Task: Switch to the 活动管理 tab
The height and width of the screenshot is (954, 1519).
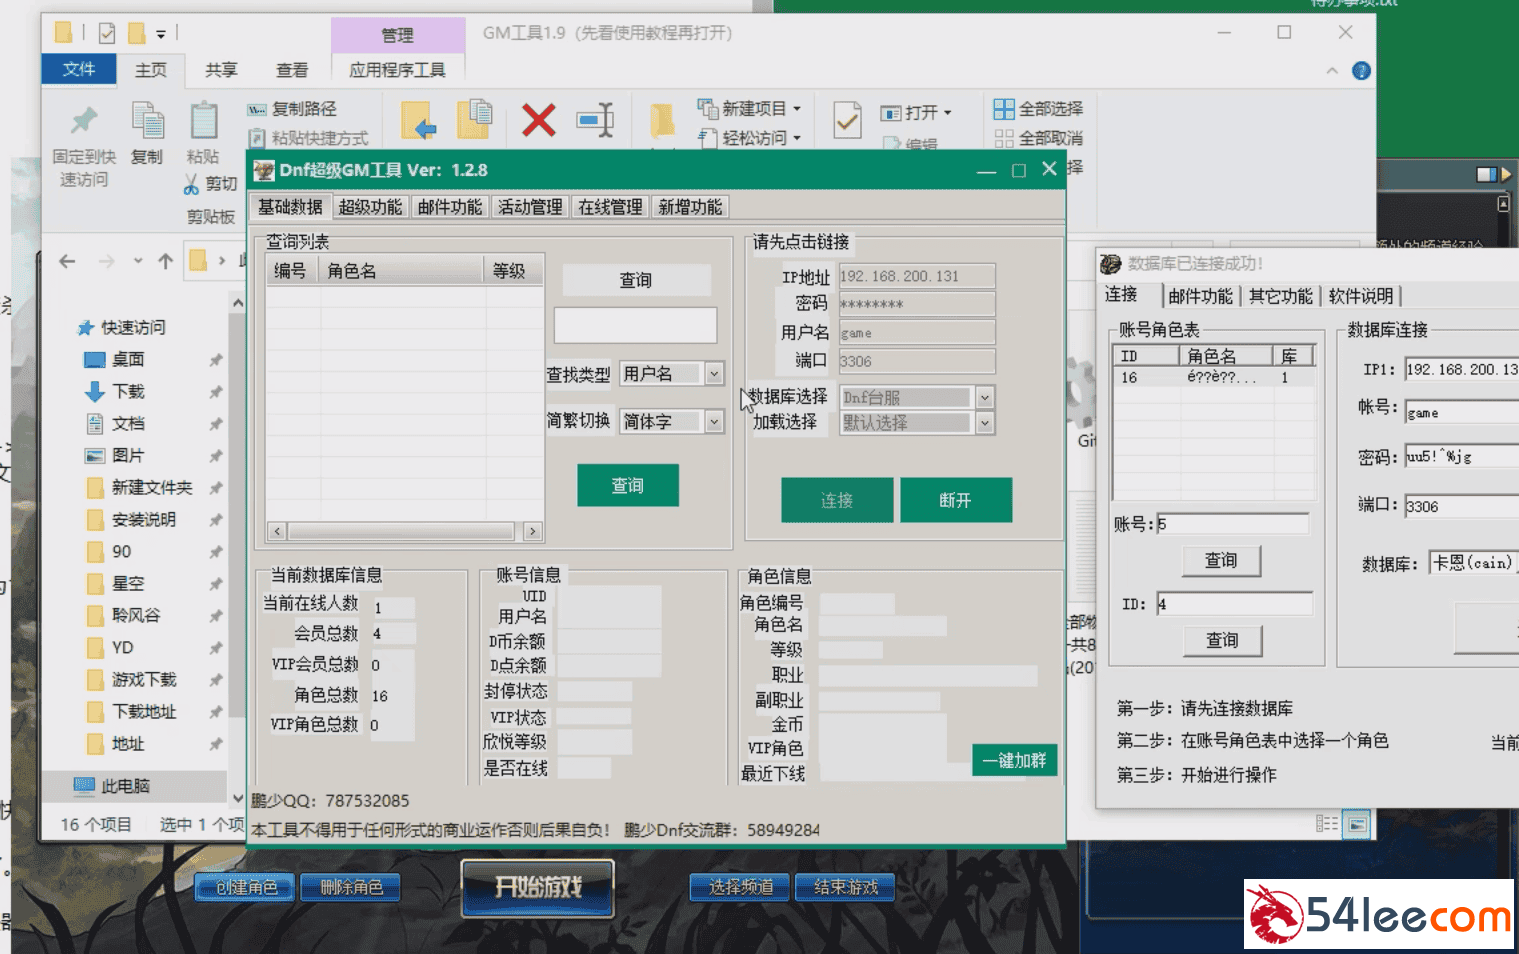Action: click(x=530, y=207)
